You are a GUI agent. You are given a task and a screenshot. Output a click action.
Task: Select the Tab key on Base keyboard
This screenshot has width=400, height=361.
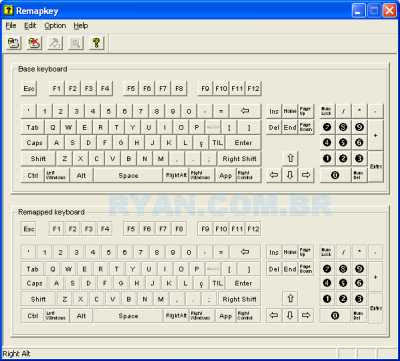32,127
